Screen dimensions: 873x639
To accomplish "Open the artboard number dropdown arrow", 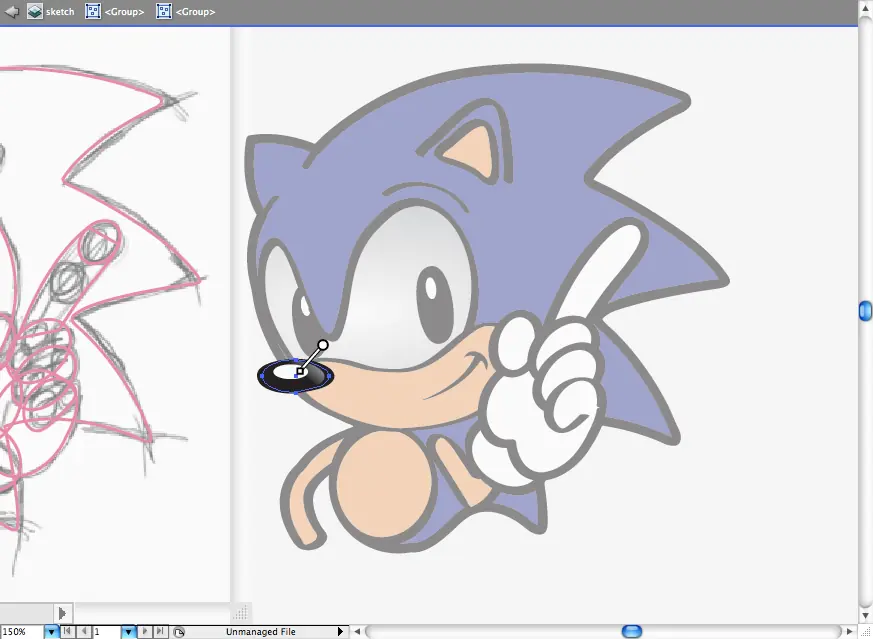I will (x=129, y=632).
